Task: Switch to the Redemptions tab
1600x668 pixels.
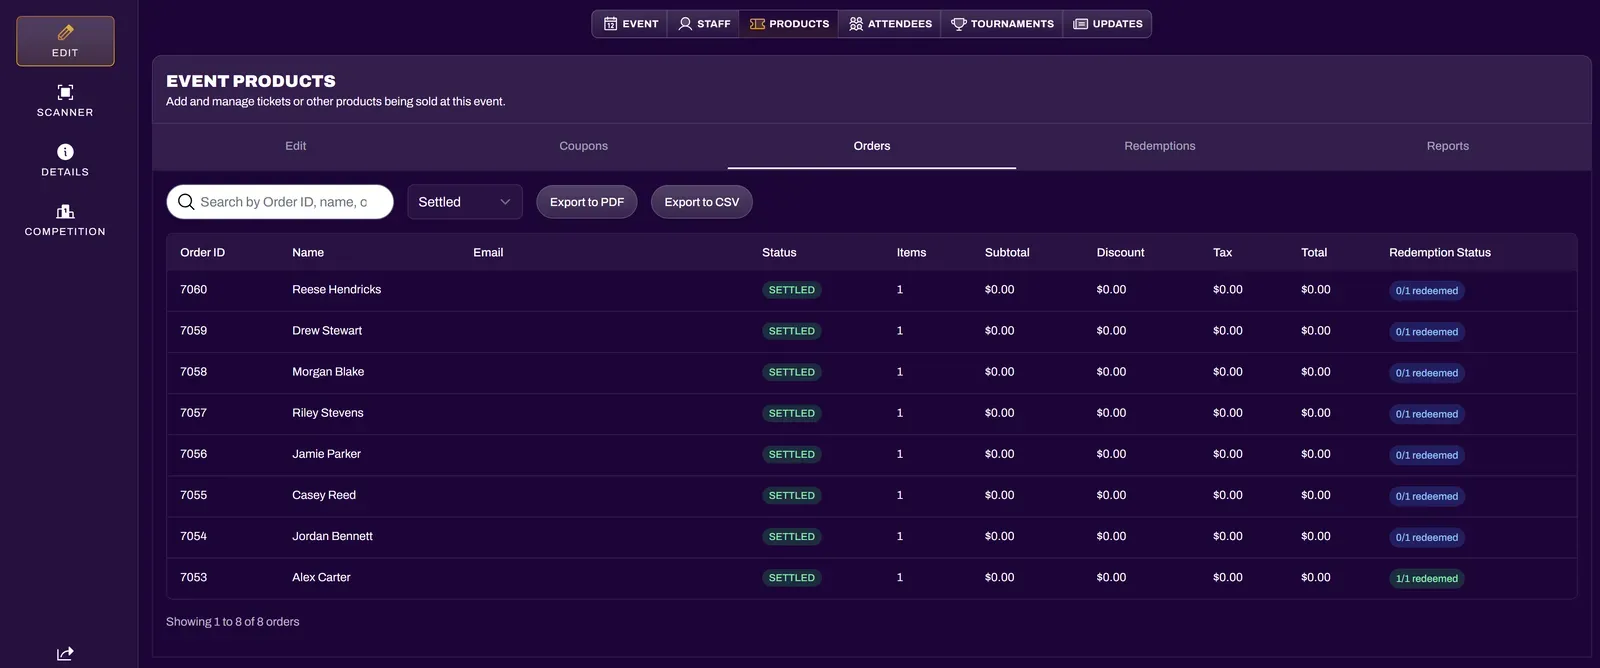Action: [x=1160, y=146]
